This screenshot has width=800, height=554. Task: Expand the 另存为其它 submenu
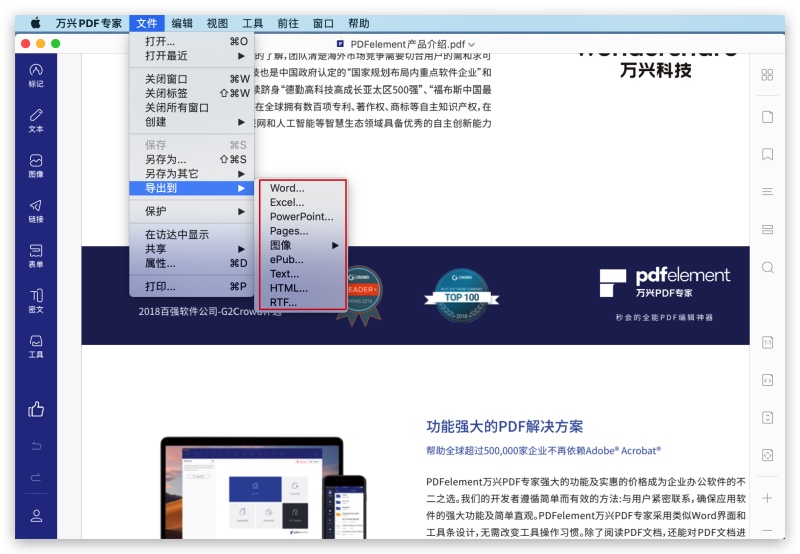tap(192, 173)
